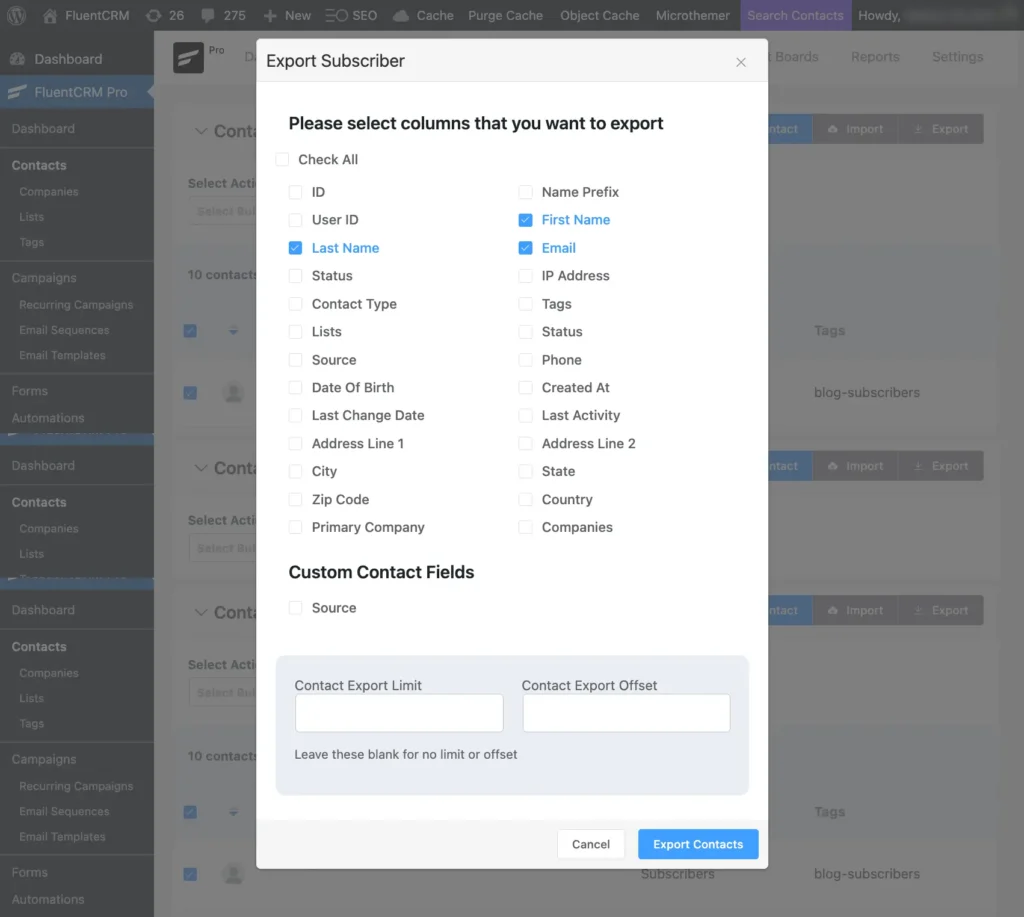This screenshot has height=917, width=1024.
Task: Enable the Companies column checkbox
Action: 525,527
